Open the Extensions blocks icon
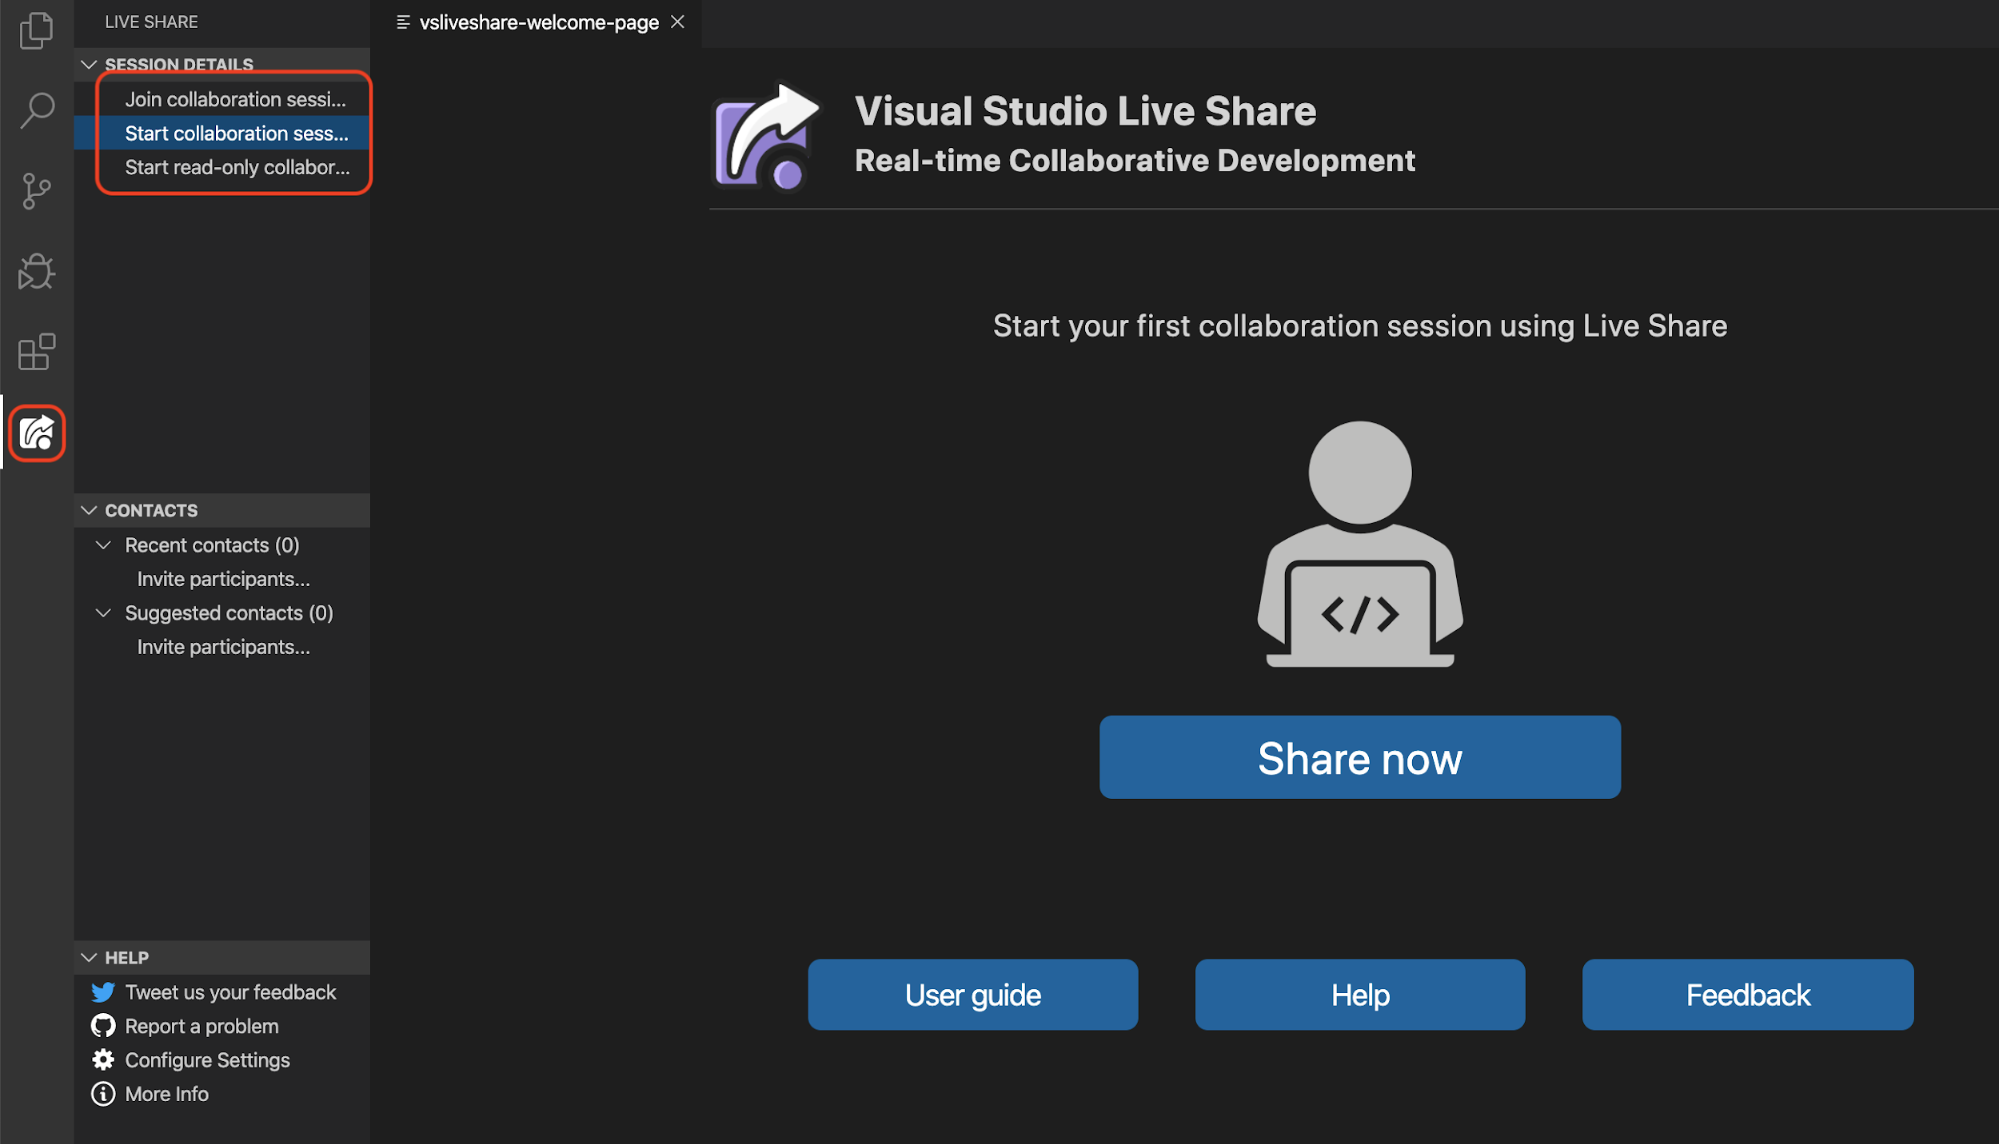Viewport: 1999px width, 1145px height. [x=36, y=351]
